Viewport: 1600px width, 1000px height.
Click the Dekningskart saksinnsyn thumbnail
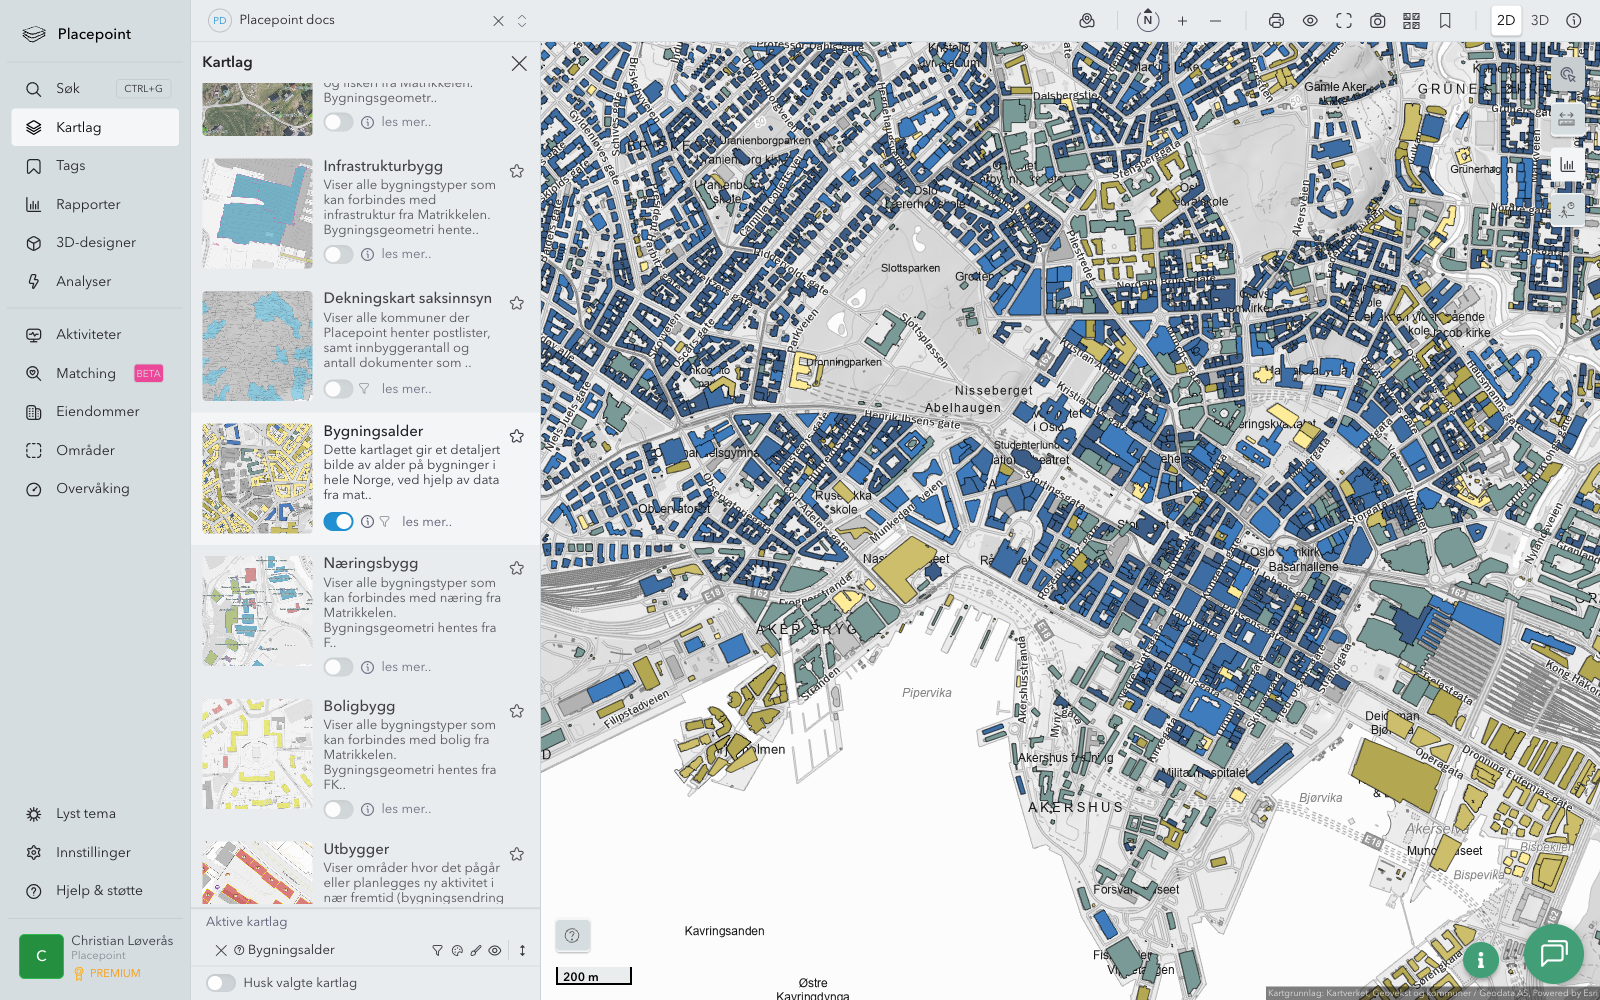[x=257, y=346]
